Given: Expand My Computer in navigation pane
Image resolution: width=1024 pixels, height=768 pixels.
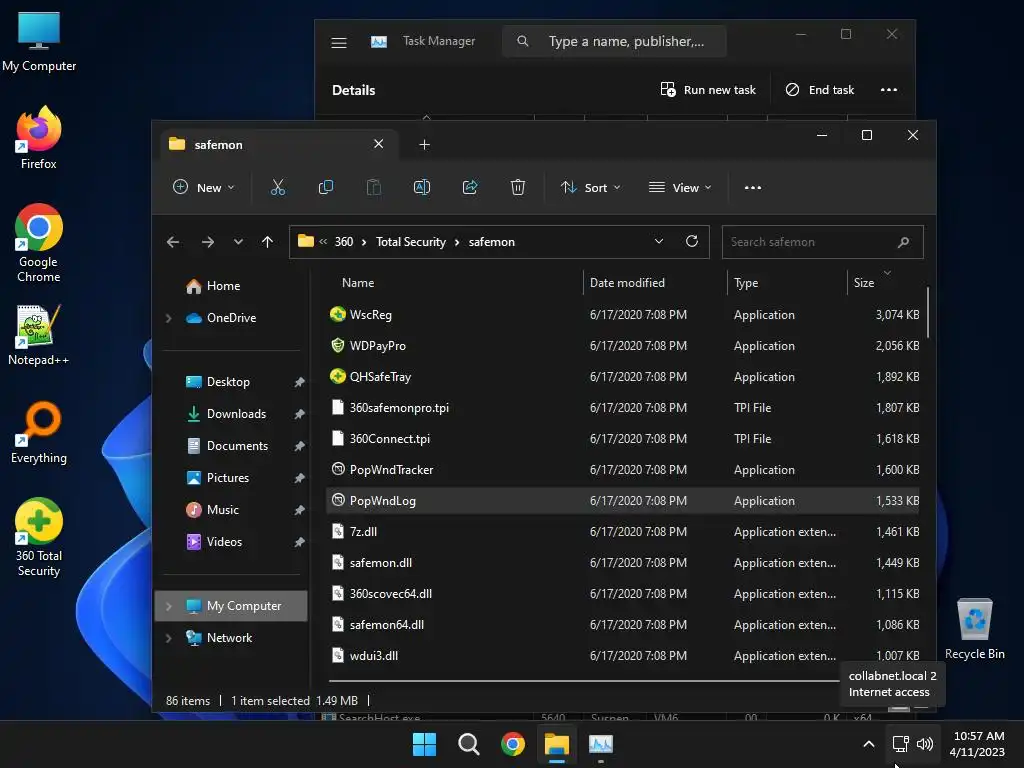Looking at the screenshot, I should pyautogui.click(x=168, y=606).
